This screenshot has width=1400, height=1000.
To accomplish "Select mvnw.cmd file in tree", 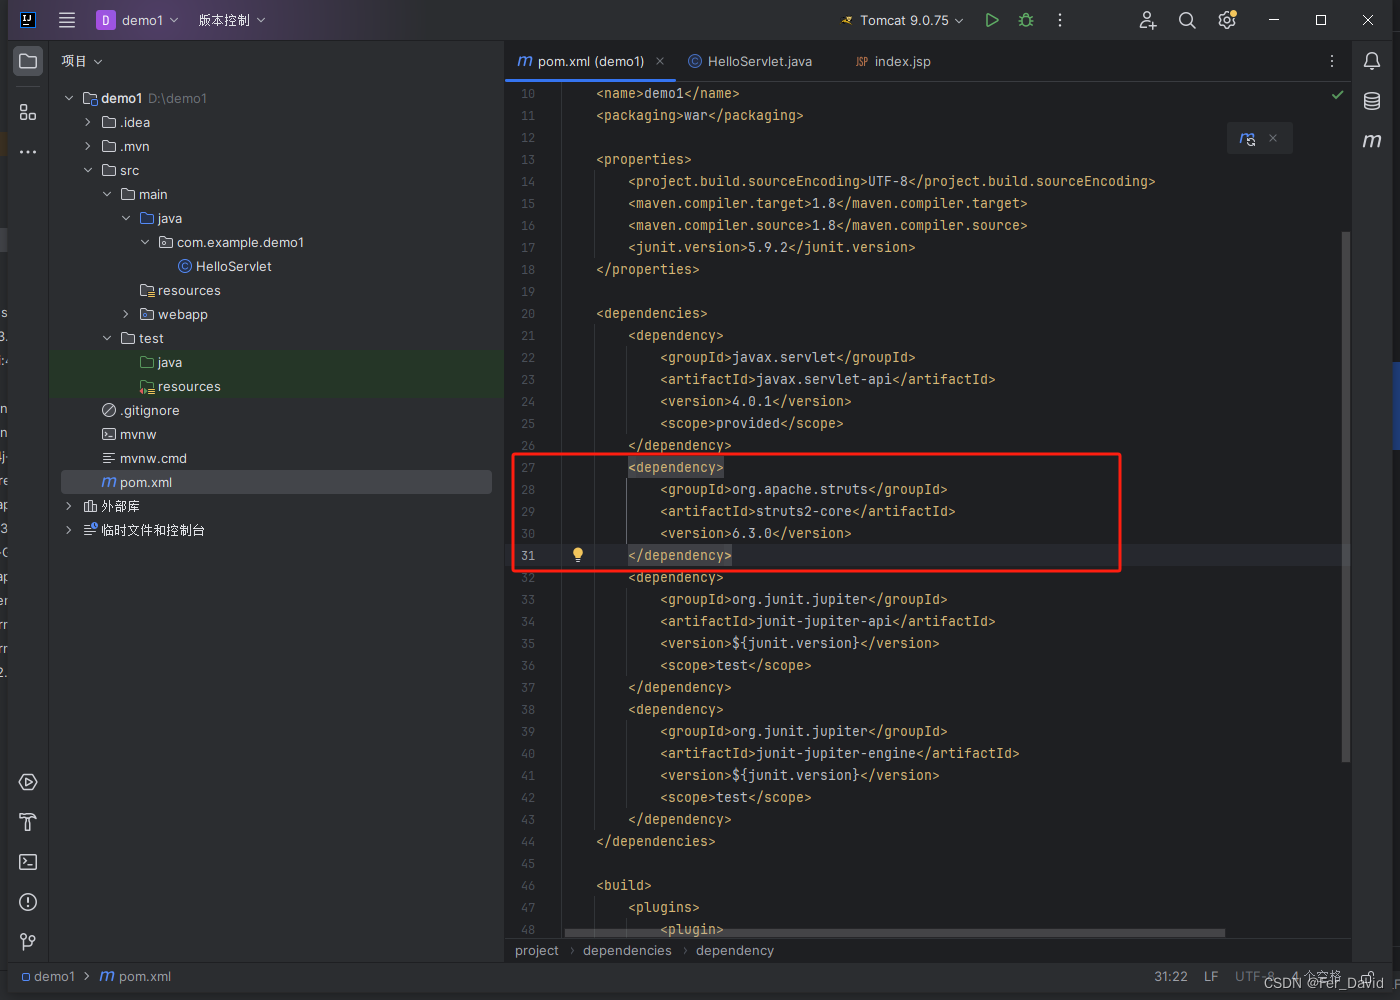I will (144, 458).
